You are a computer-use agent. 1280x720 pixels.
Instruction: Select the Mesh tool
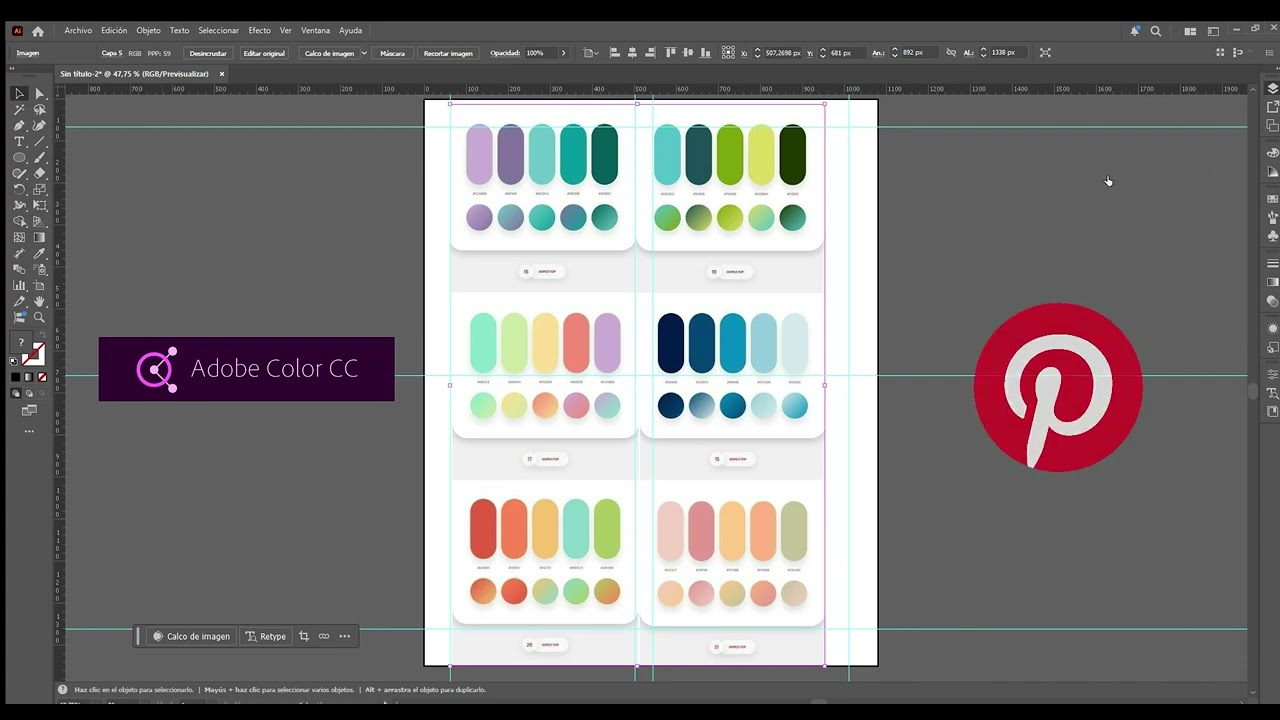[19, 238]
